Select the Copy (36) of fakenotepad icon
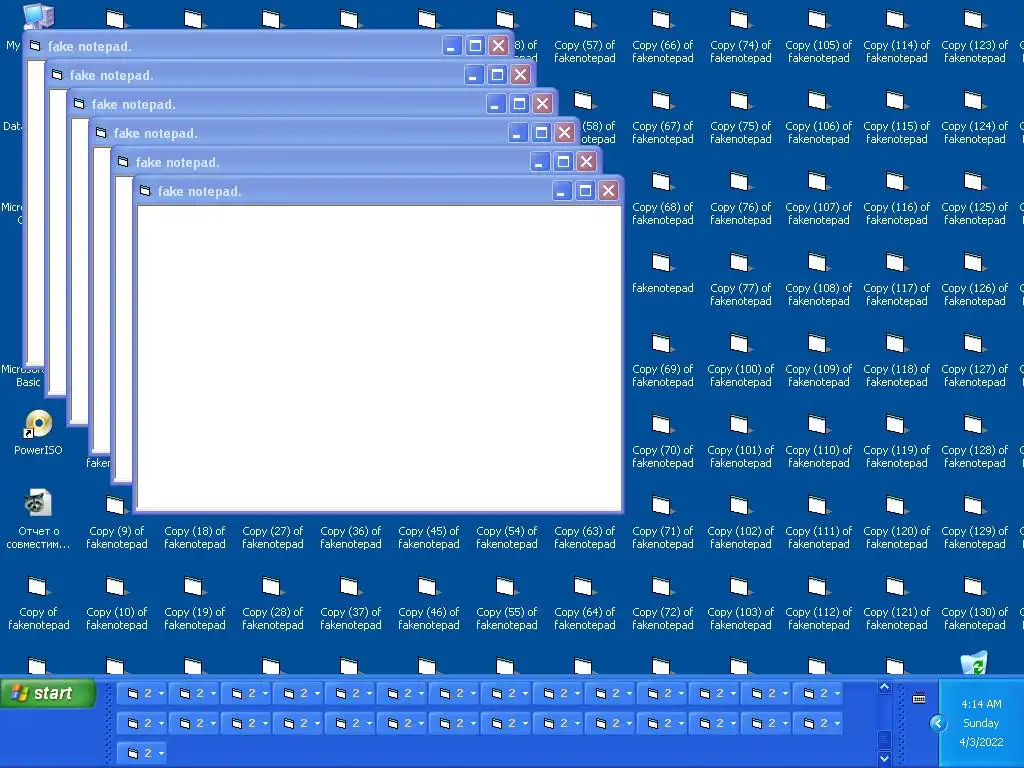This screenshot has height=768, width=1024. click(351, 537)
